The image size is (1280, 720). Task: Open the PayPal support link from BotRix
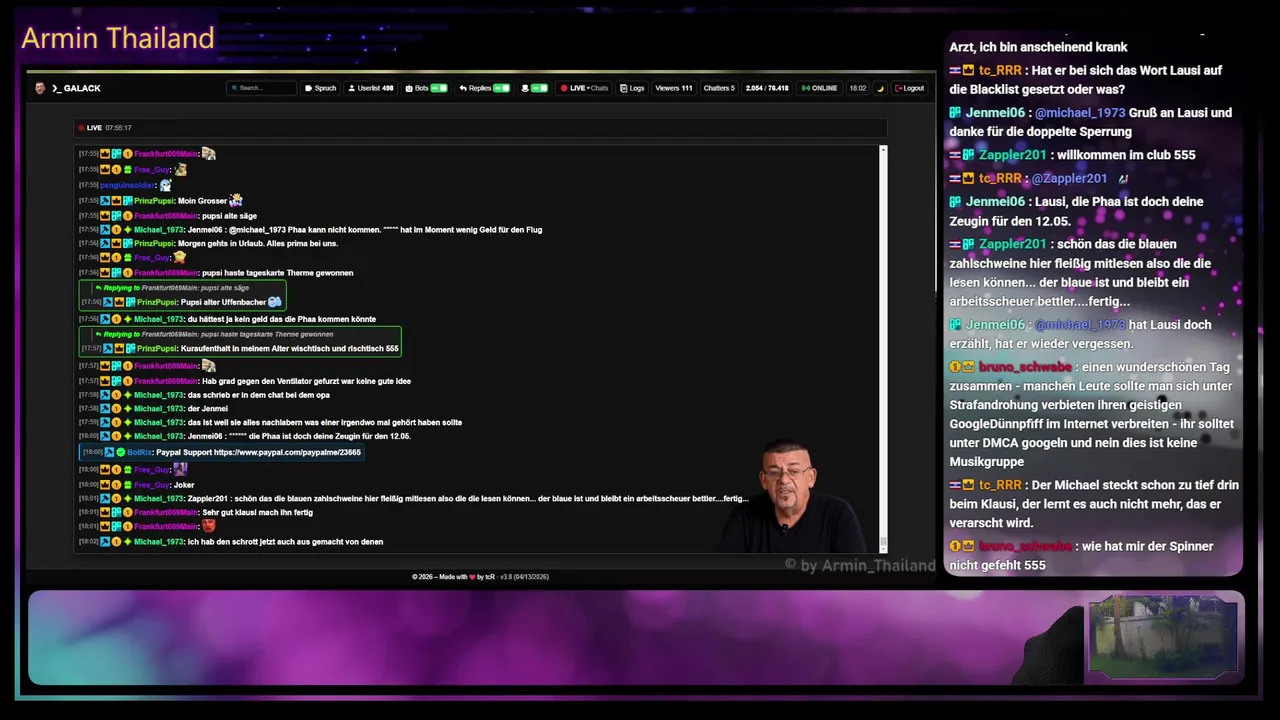(287, 452)
